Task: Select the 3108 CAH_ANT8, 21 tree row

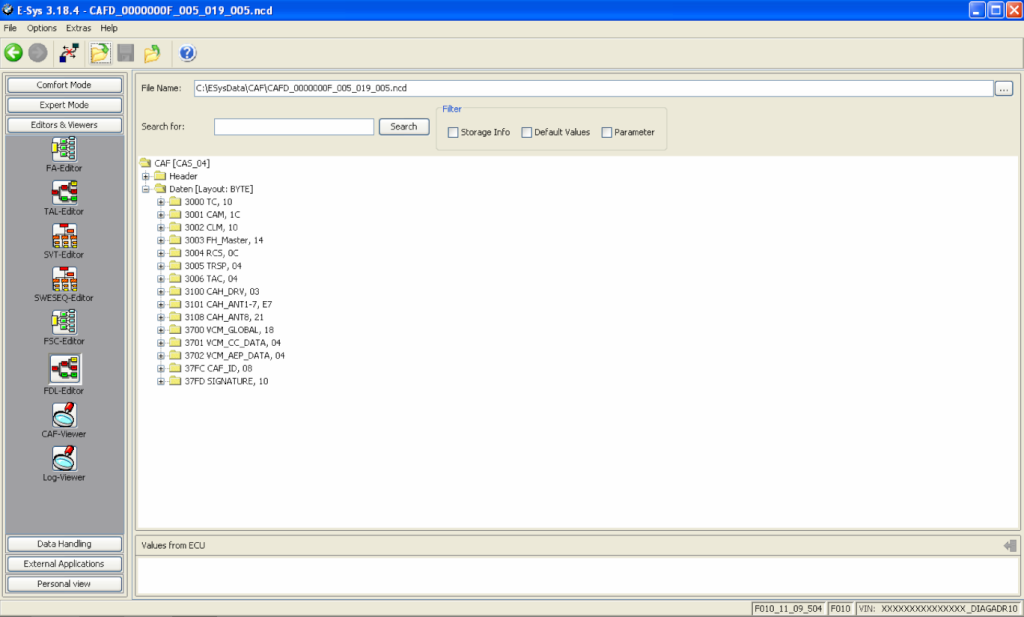Action: [x=217, y=317]
